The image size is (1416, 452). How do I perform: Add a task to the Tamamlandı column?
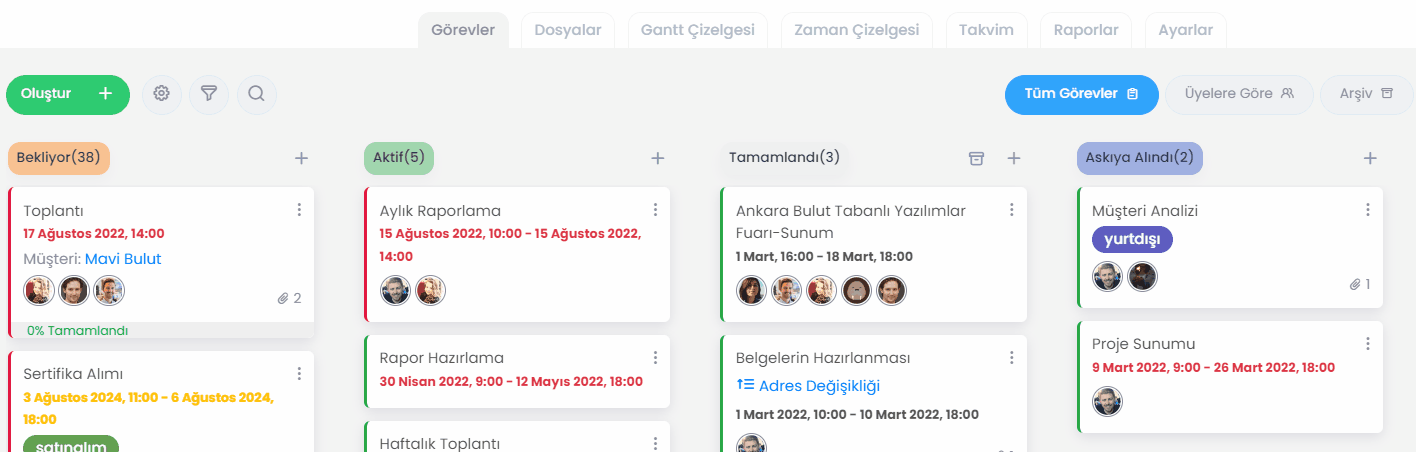pos(1014,158)
